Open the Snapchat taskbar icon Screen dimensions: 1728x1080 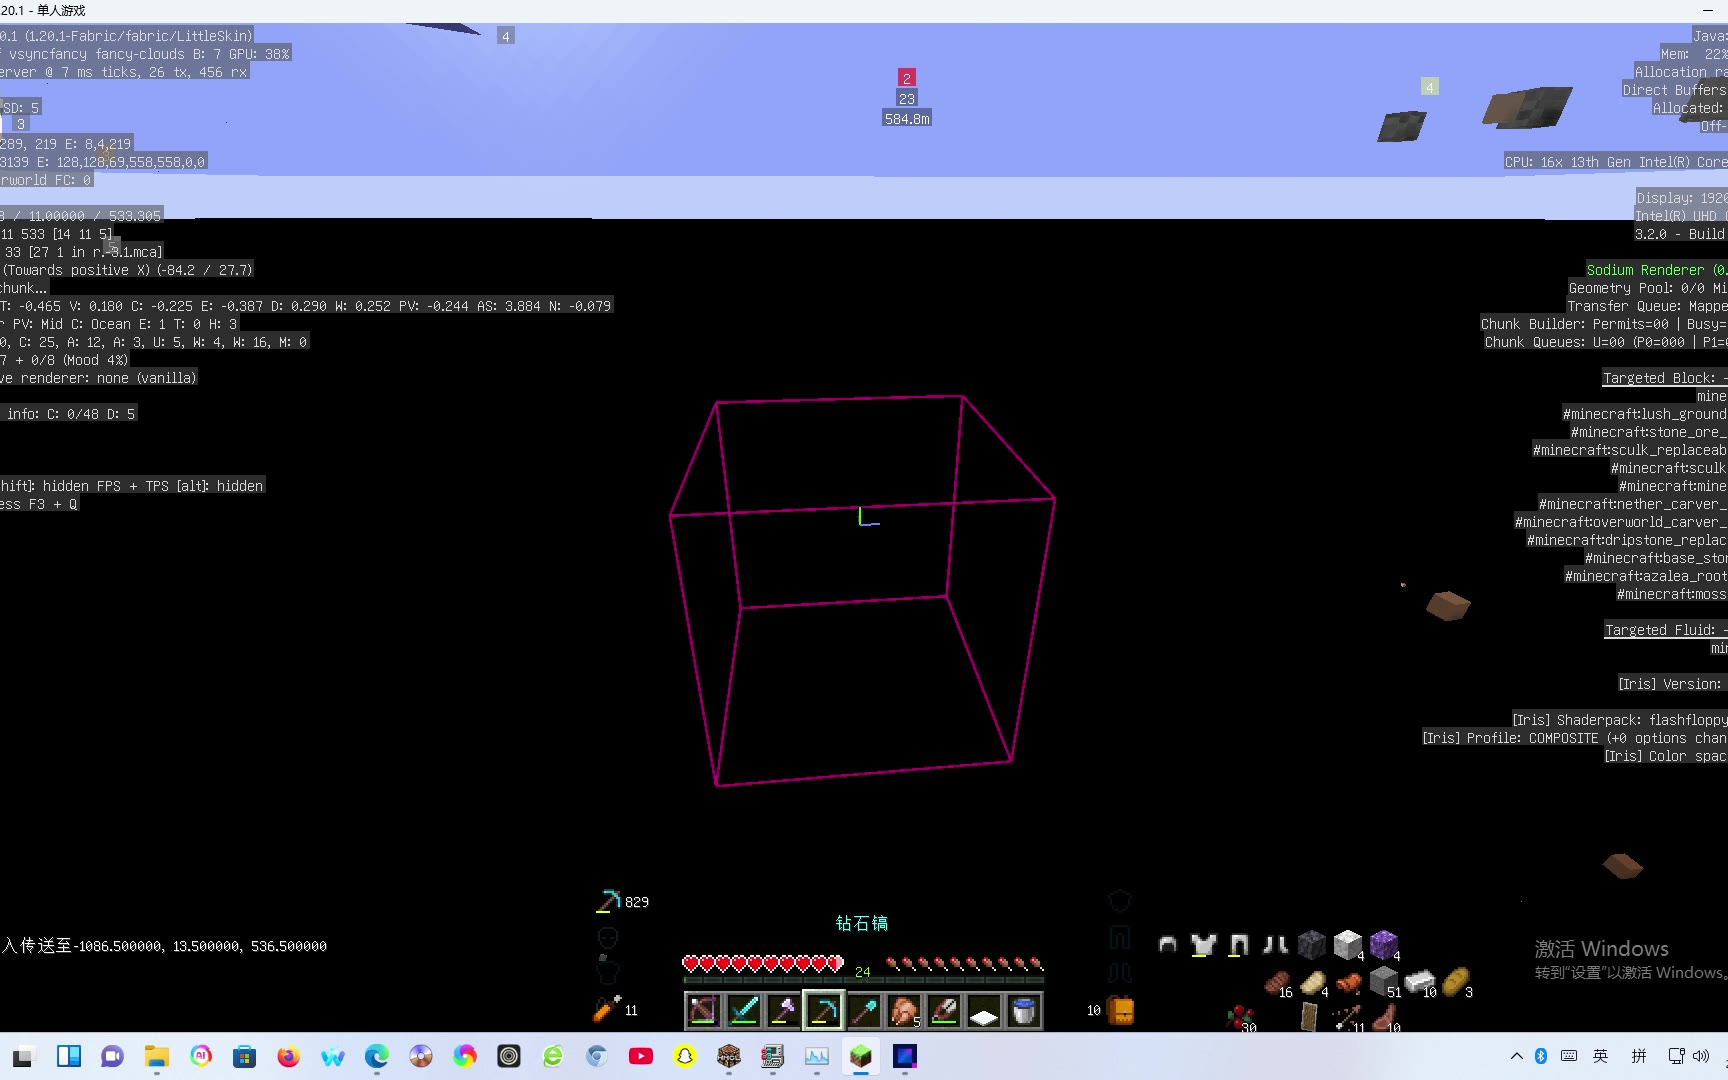[685, 1056]
